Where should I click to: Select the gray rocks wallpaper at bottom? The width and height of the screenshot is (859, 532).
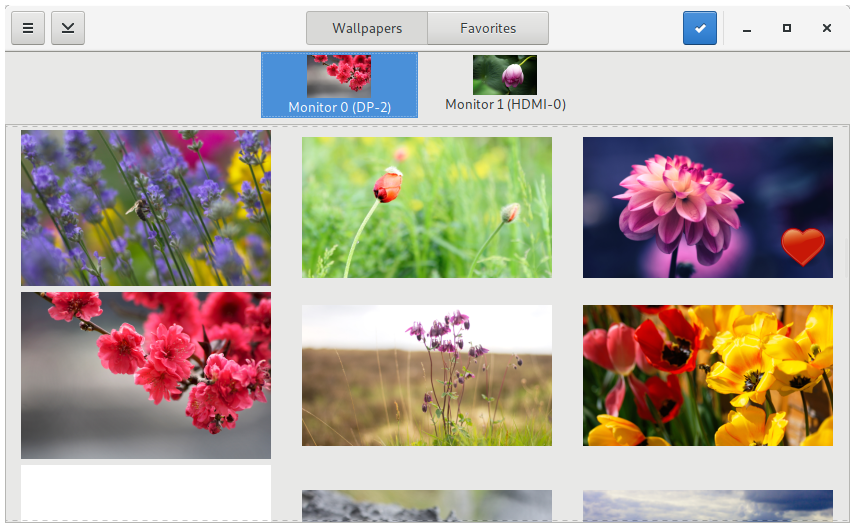pyautogui.click(x=427, y=505)
